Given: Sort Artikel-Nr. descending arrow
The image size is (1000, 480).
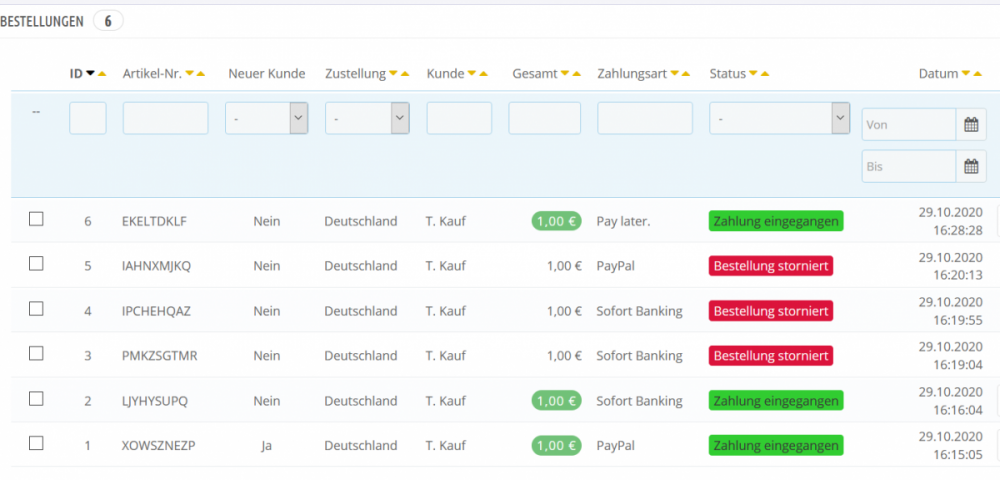Looking at the screenshot, I should pyautogui.click(x=189, y=73).
